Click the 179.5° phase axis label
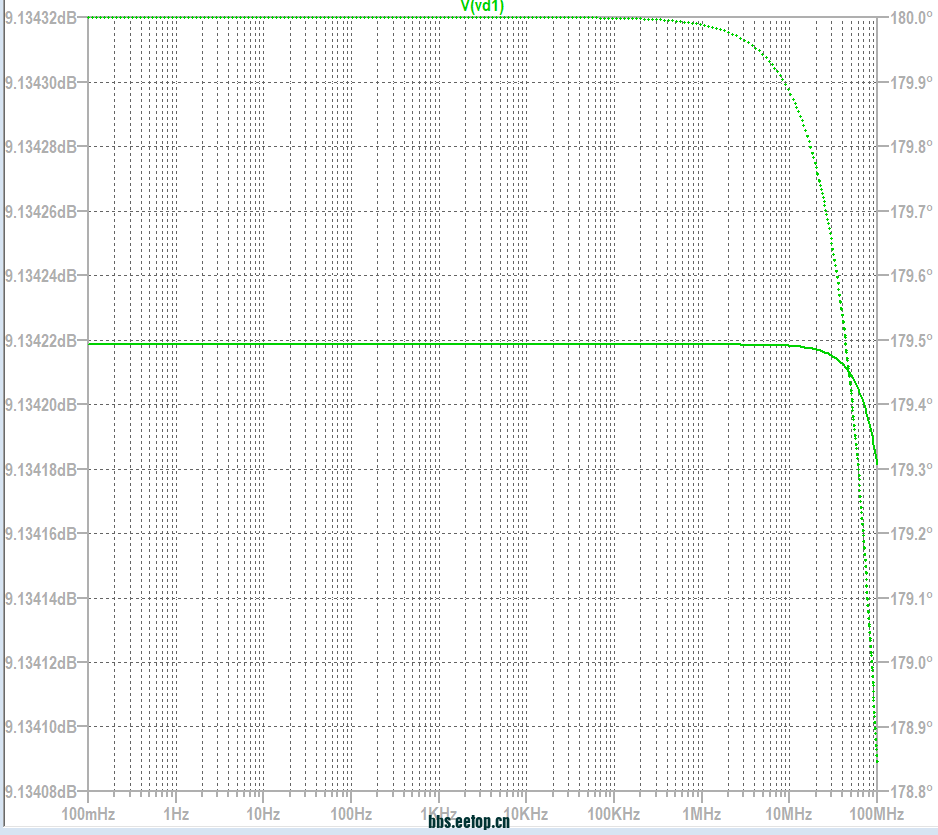The image size is (938, 835). click(x=910, y=341)
